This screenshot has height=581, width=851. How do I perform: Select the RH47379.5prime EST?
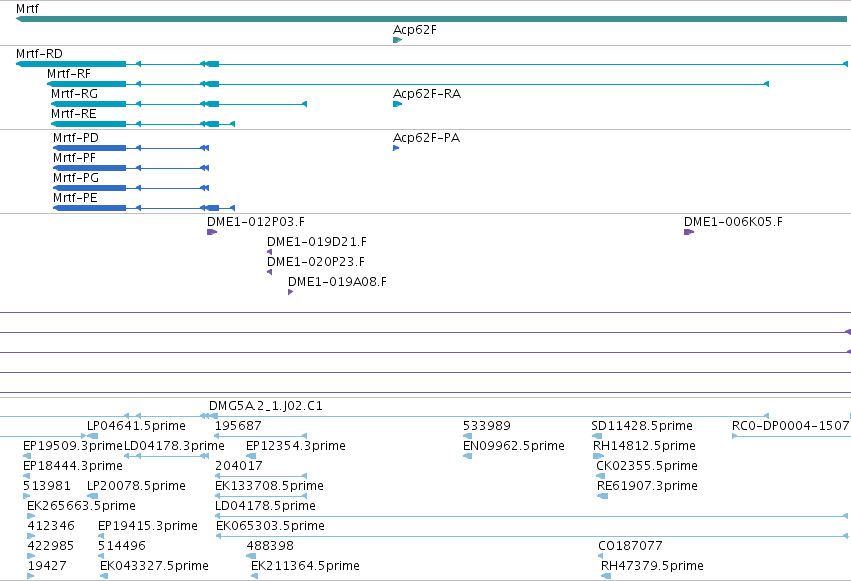[652, 566]
